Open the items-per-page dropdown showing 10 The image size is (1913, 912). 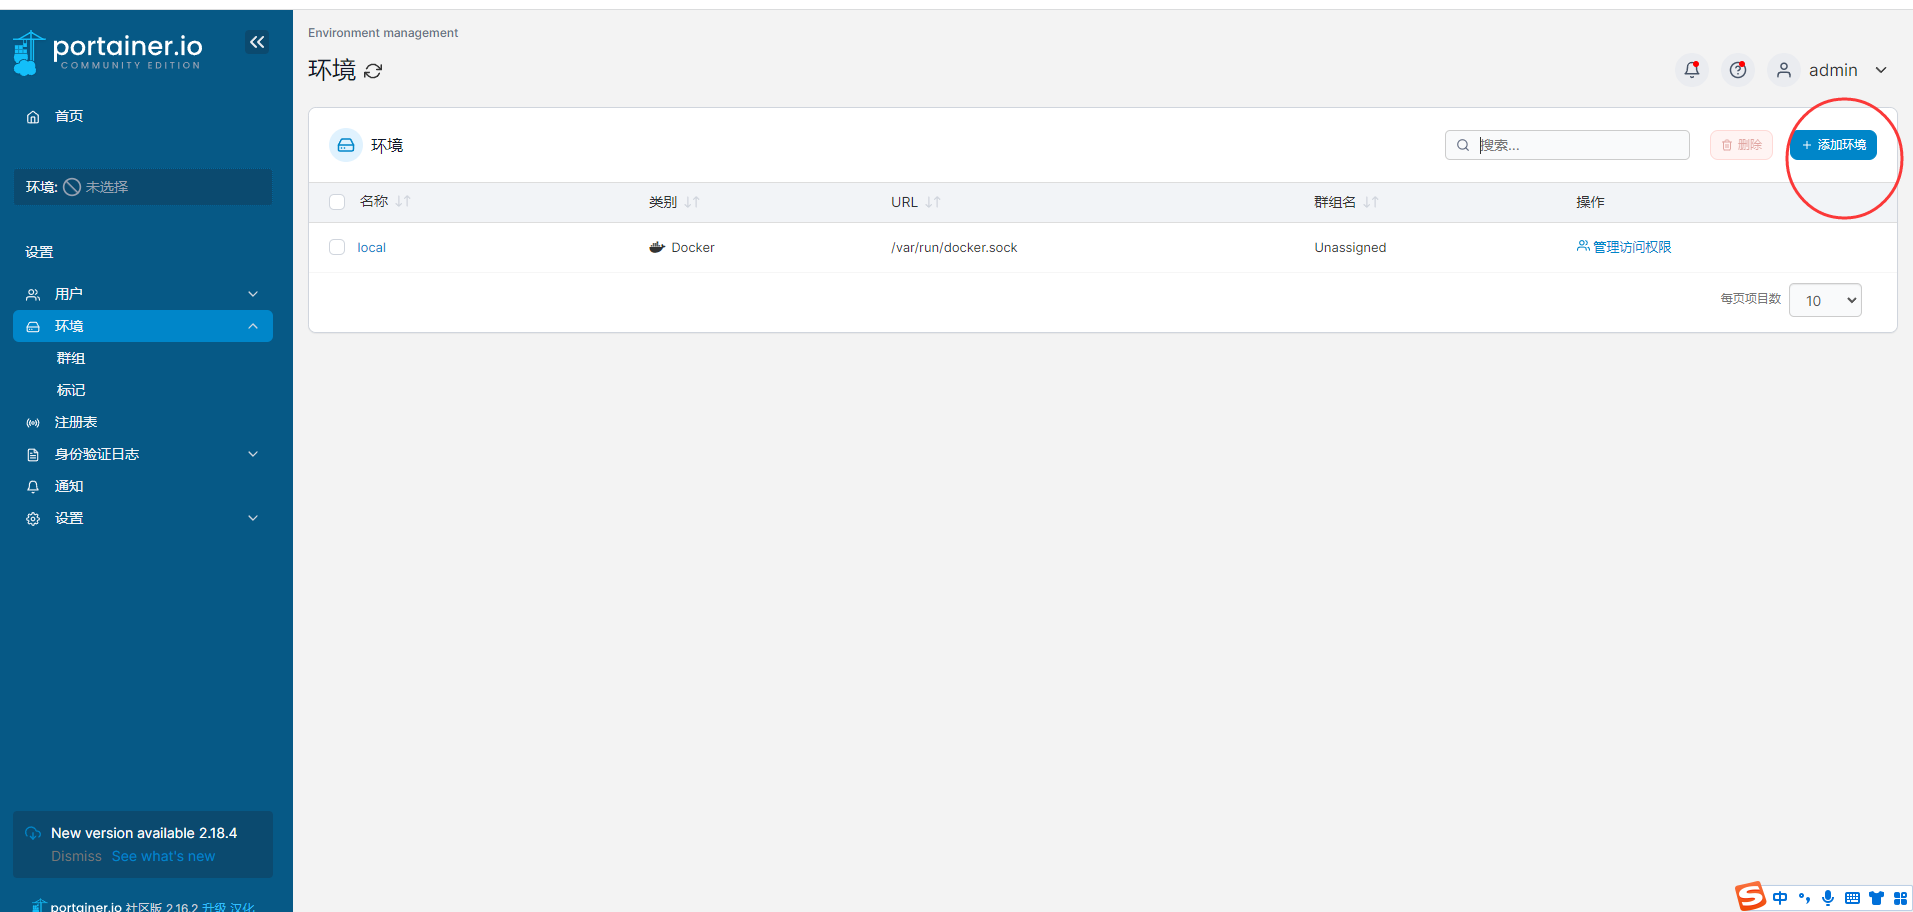tap(1824, 300)
